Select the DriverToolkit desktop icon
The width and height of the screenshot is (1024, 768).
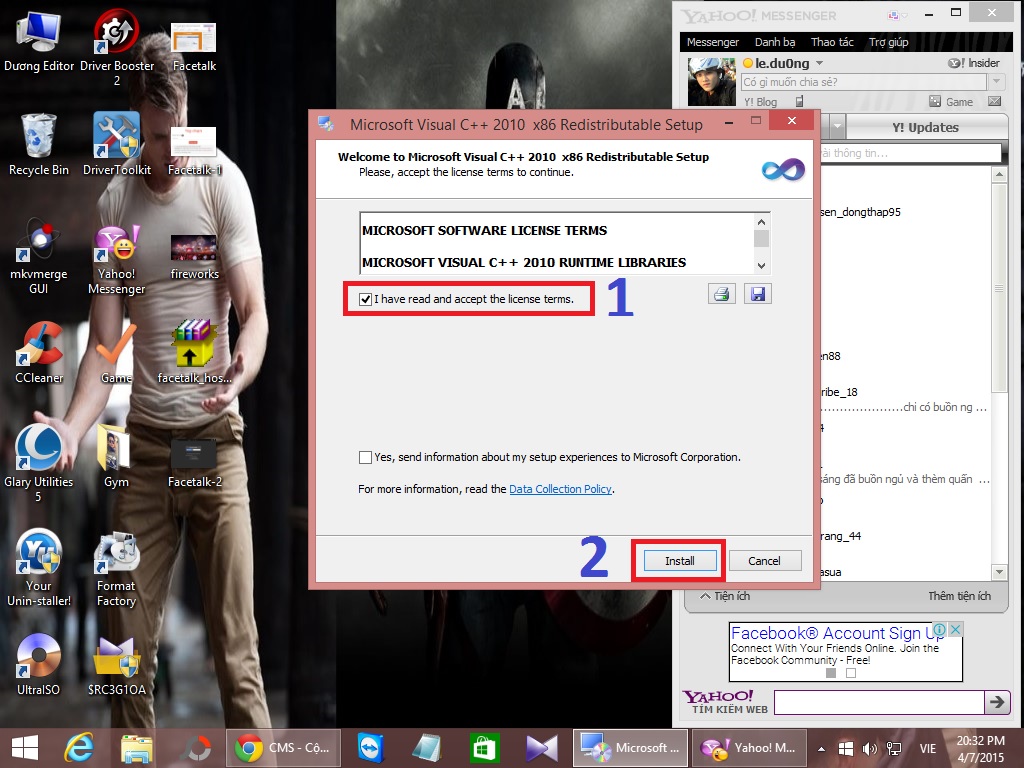(117, 144)
